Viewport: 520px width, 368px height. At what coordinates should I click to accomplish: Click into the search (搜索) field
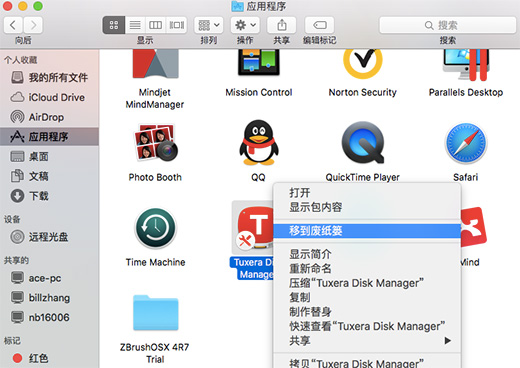pos(447,25)
